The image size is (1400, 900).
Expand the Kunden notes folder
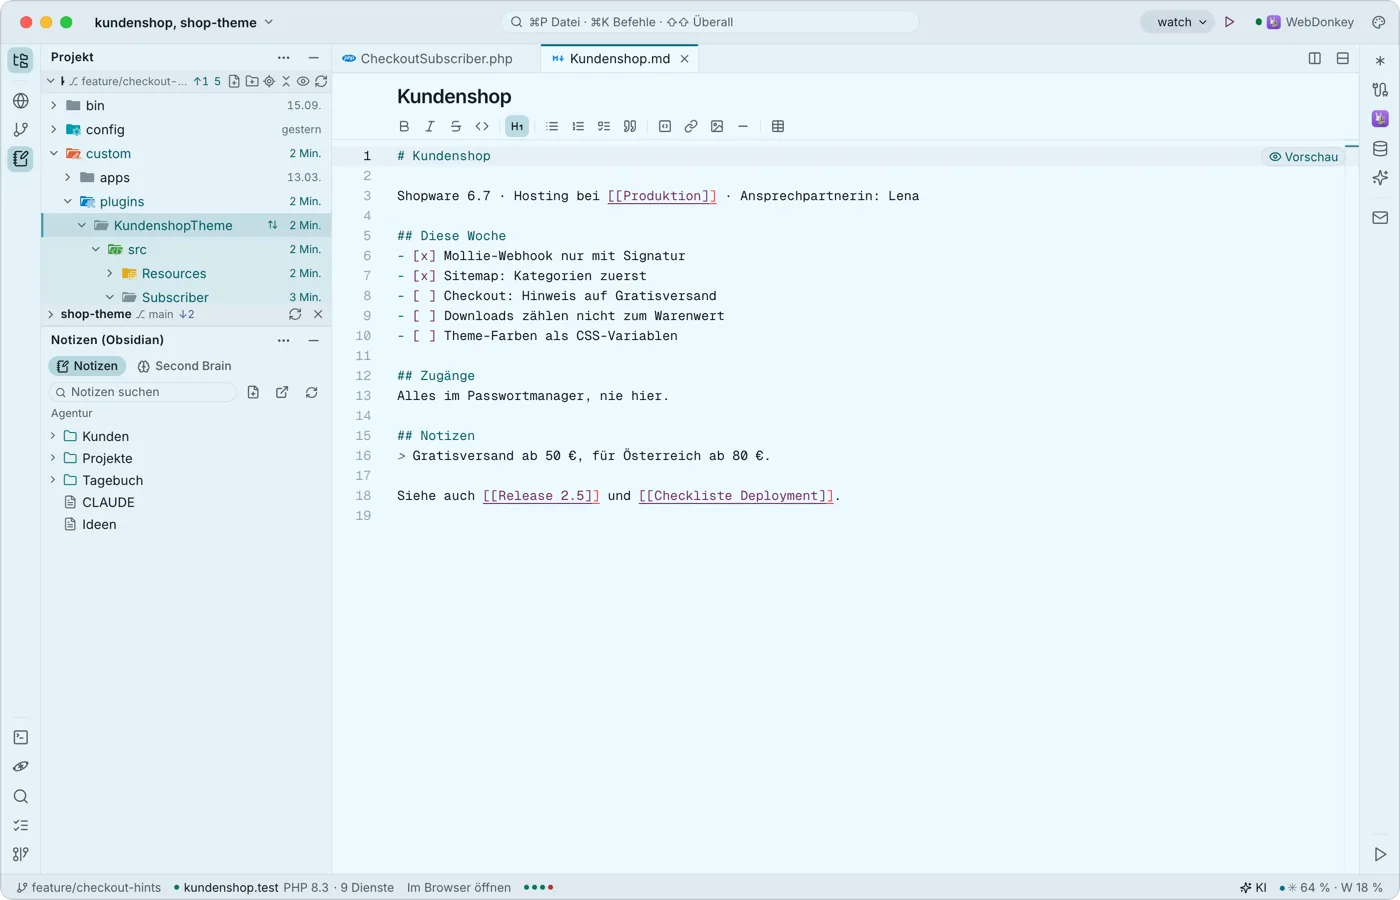point(53,436)
